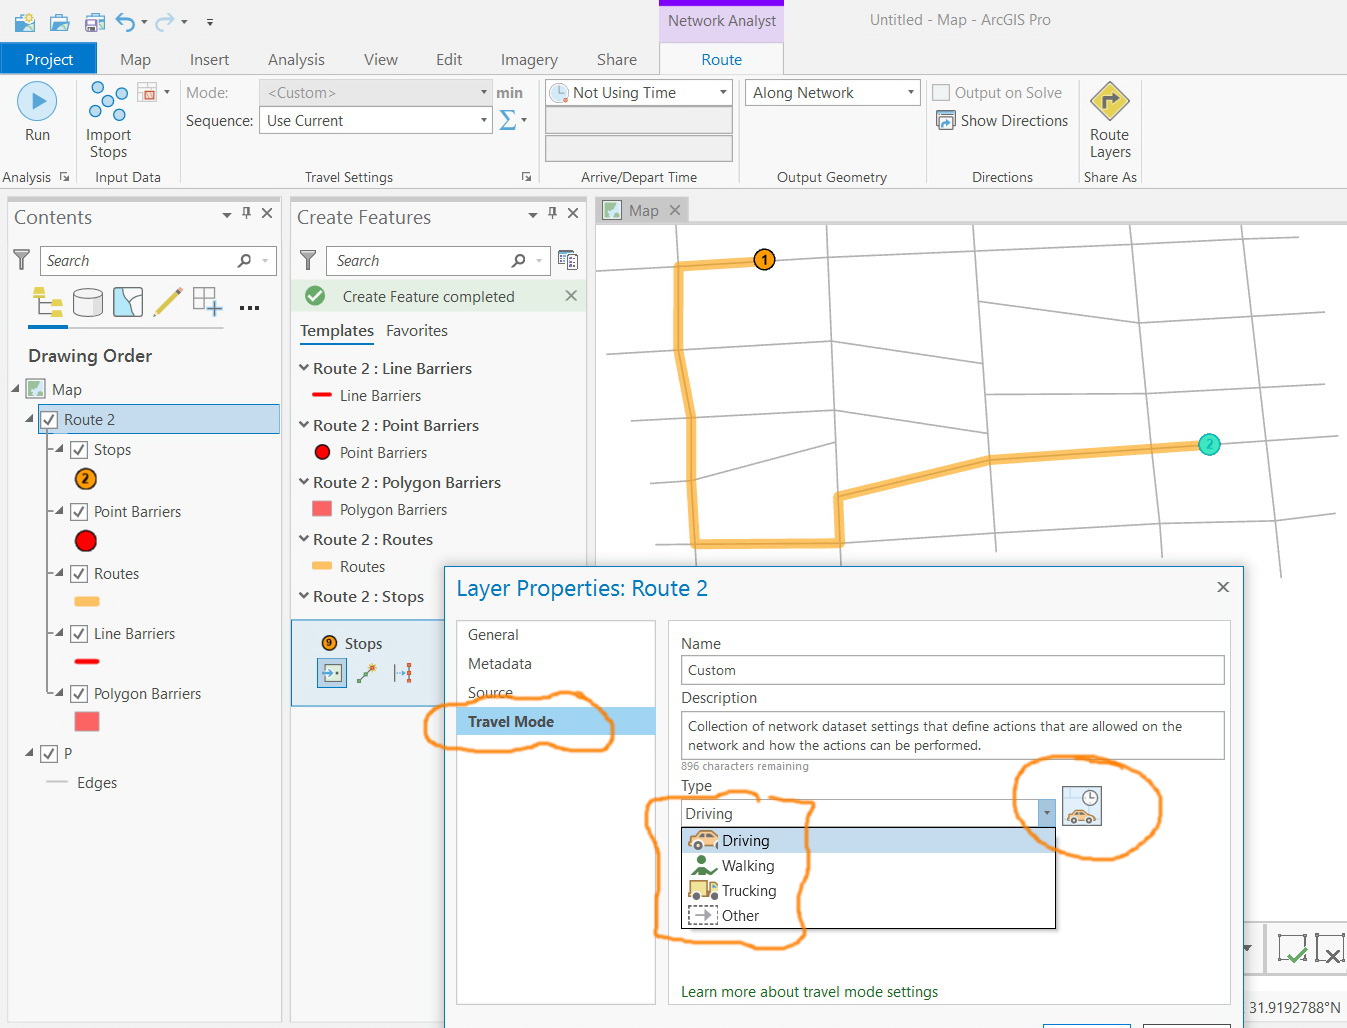Select List By Data Source icon
Screen dimensions: 1347x1028
point(88,302)
